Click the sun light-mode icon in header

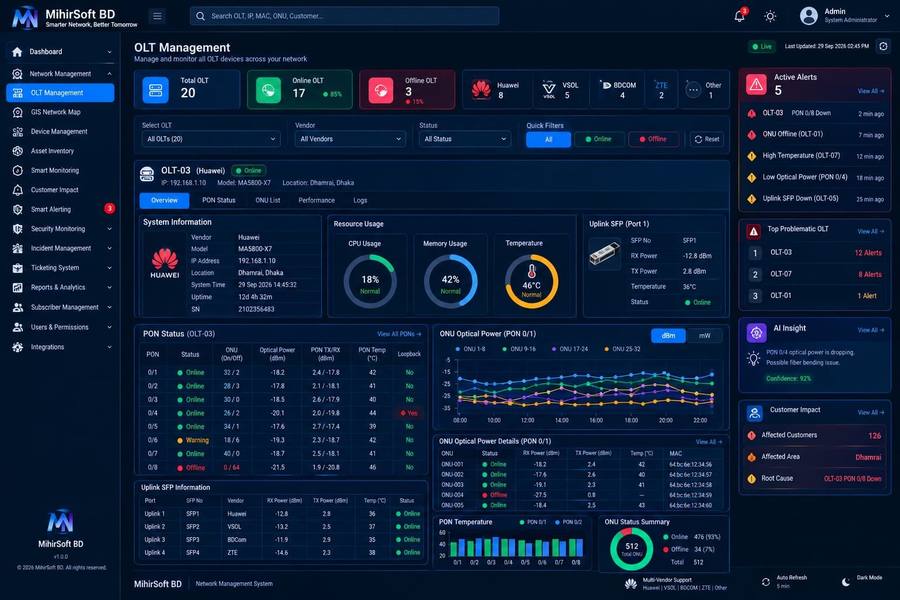[770, 16]
